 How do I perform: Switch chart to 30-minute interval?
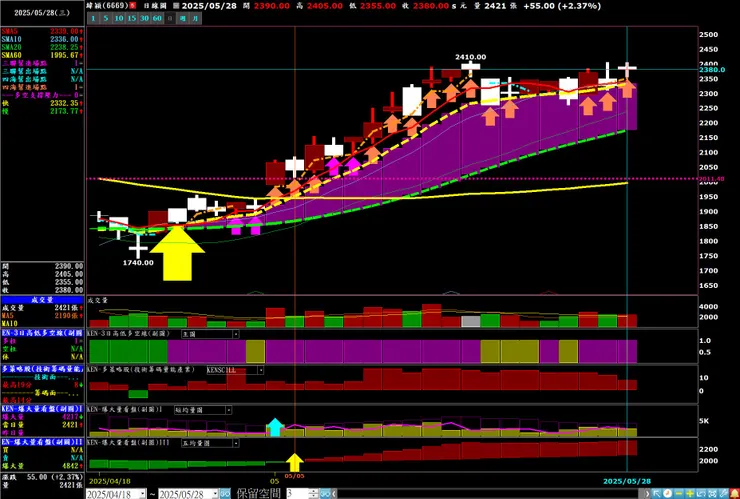[144, 18]
